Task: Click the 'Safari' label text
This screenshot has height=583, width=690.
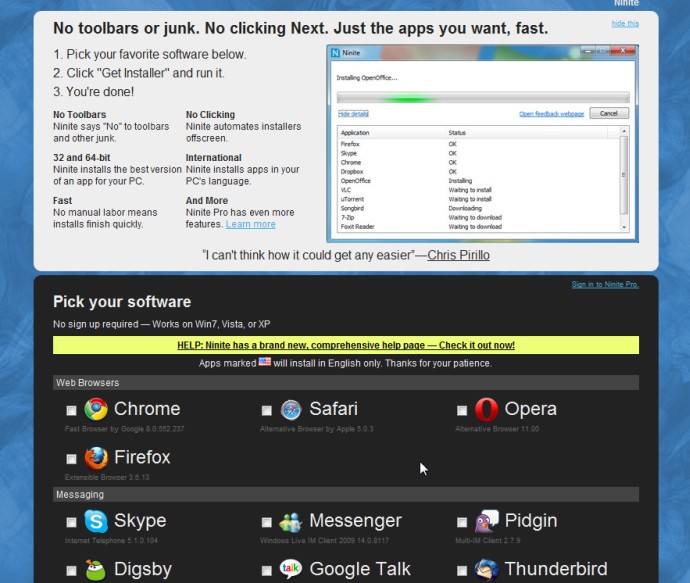Action: tap(334, 409)
